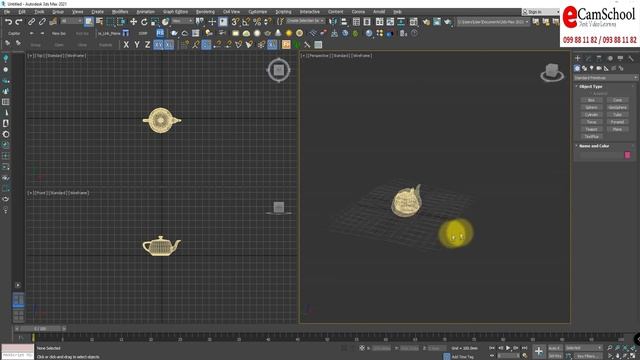The image size is (640, 360).
Task: Open the key filter dropdown in animation controls
Action: tap(583, 348)
